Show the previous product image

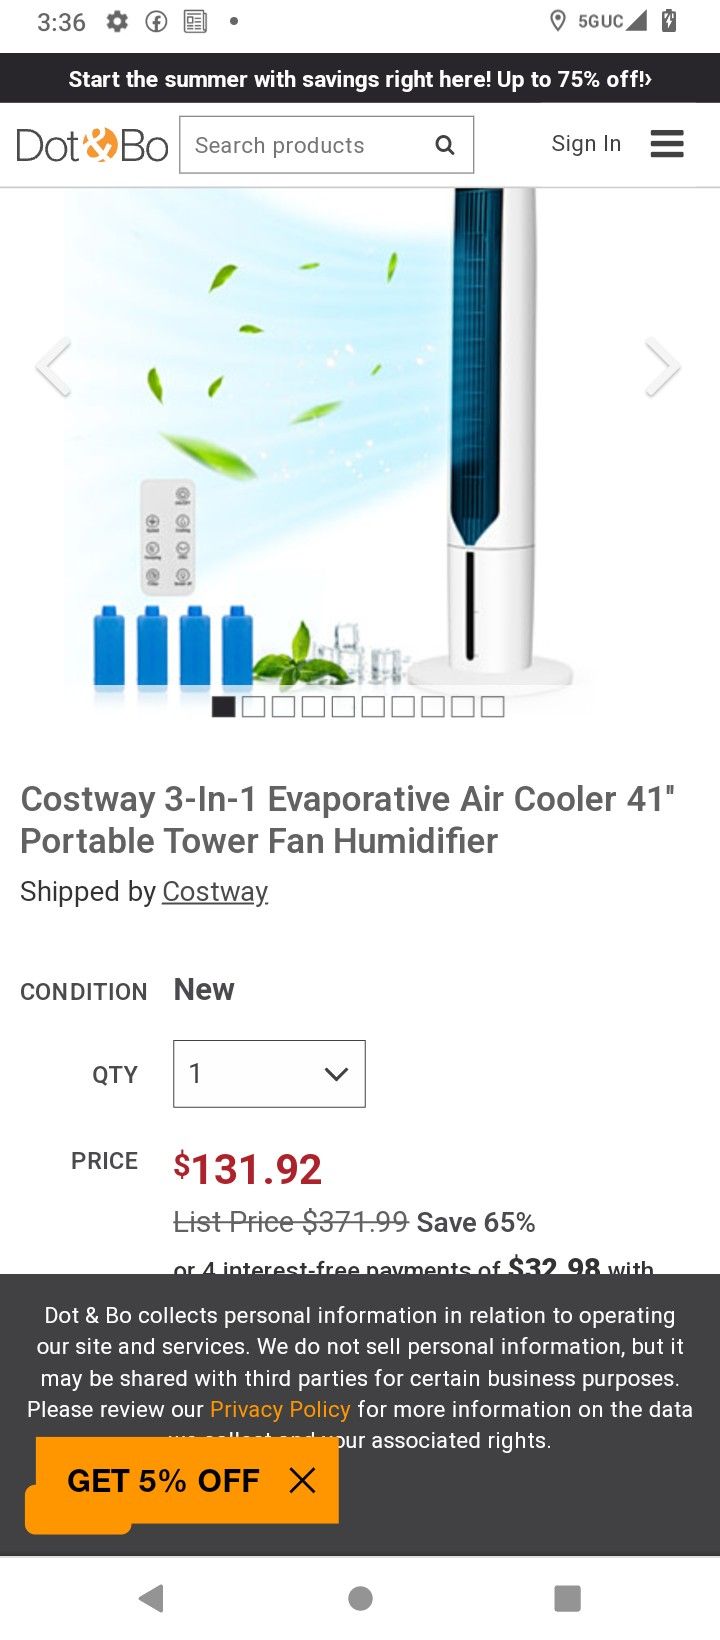coord(54,367)
